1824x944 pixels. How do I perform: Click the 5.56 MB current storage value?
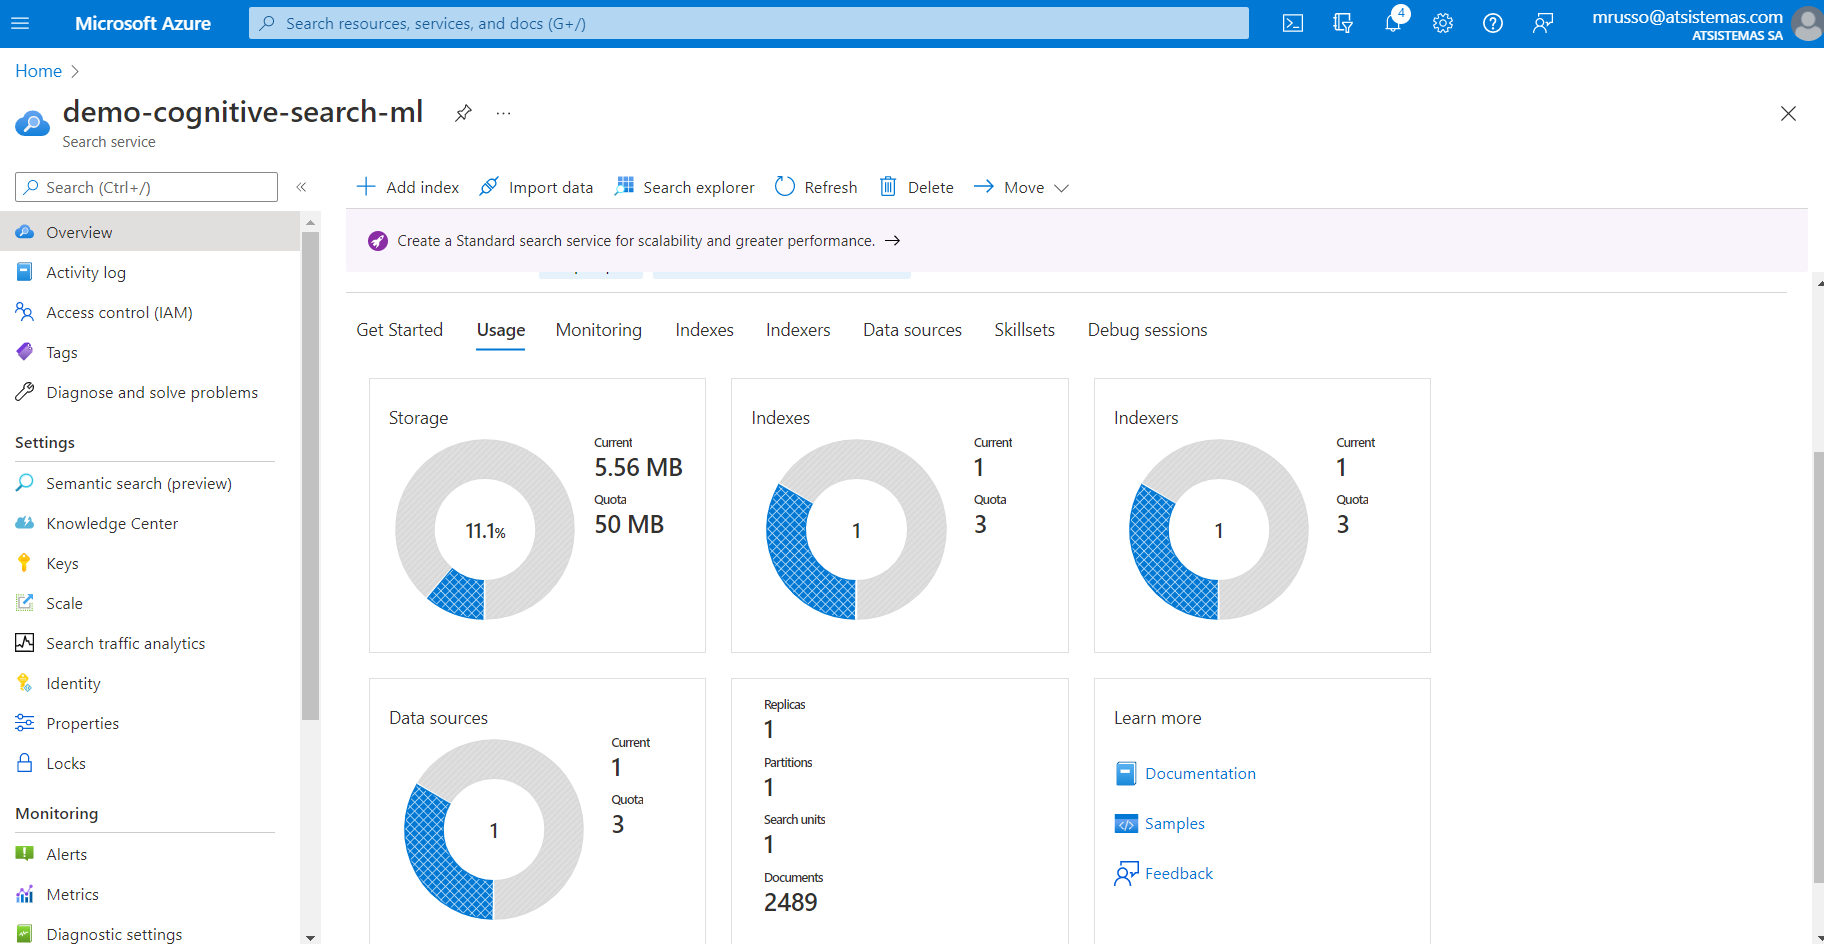pyautogui.click(x=638, y=467)
